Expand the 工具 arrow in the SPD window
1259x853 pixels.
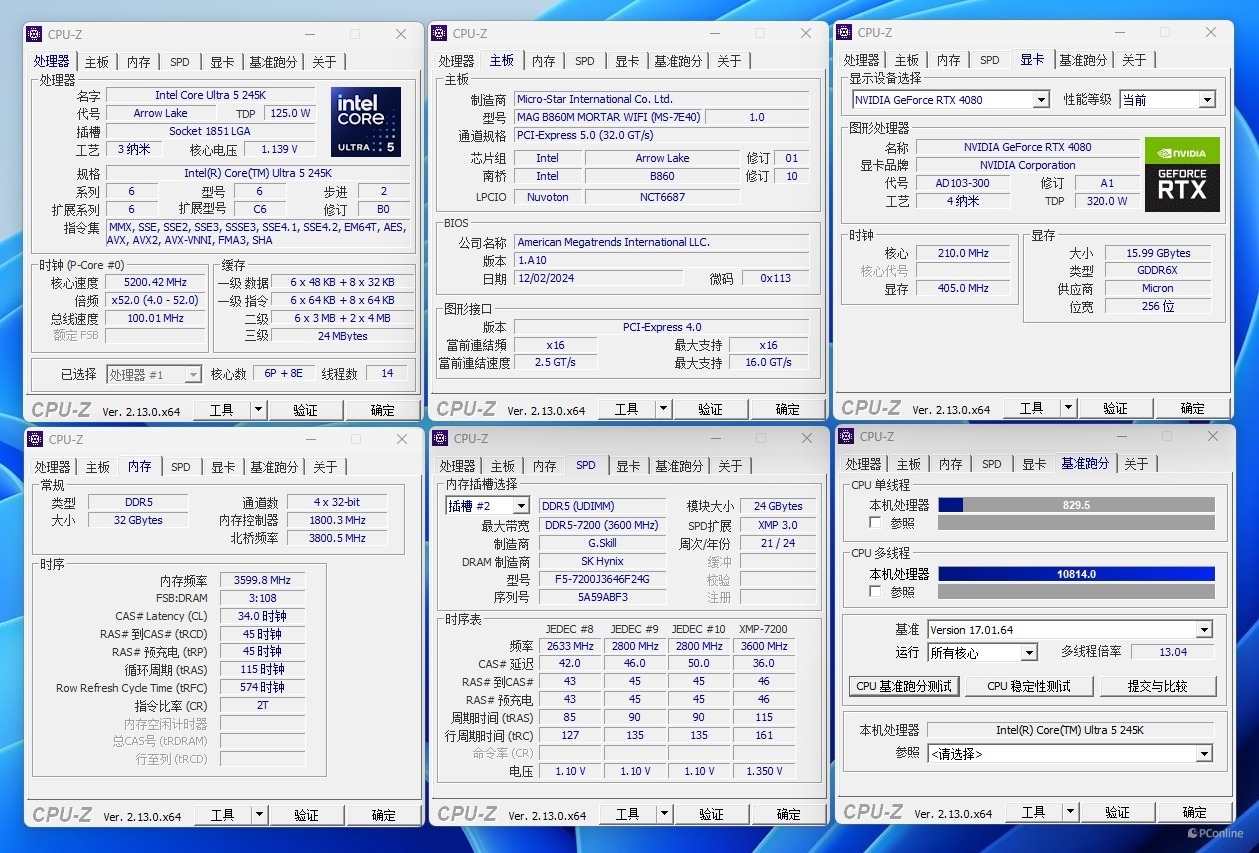click(x=664, y=814)
